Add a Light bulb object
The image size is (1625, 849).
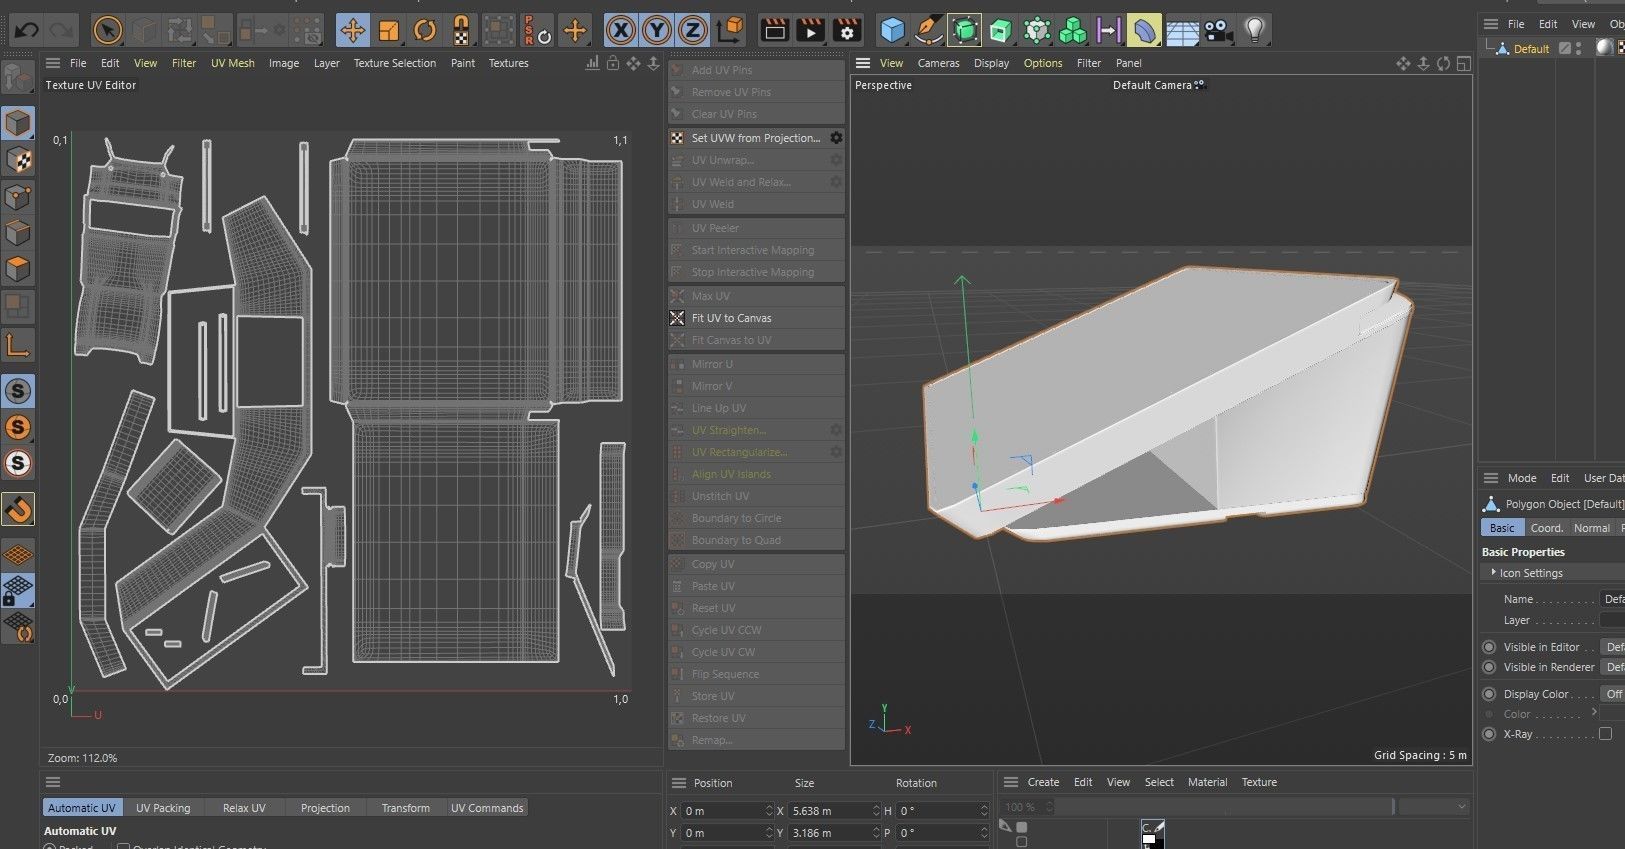pyautogui.click(x=1254, y=30)
